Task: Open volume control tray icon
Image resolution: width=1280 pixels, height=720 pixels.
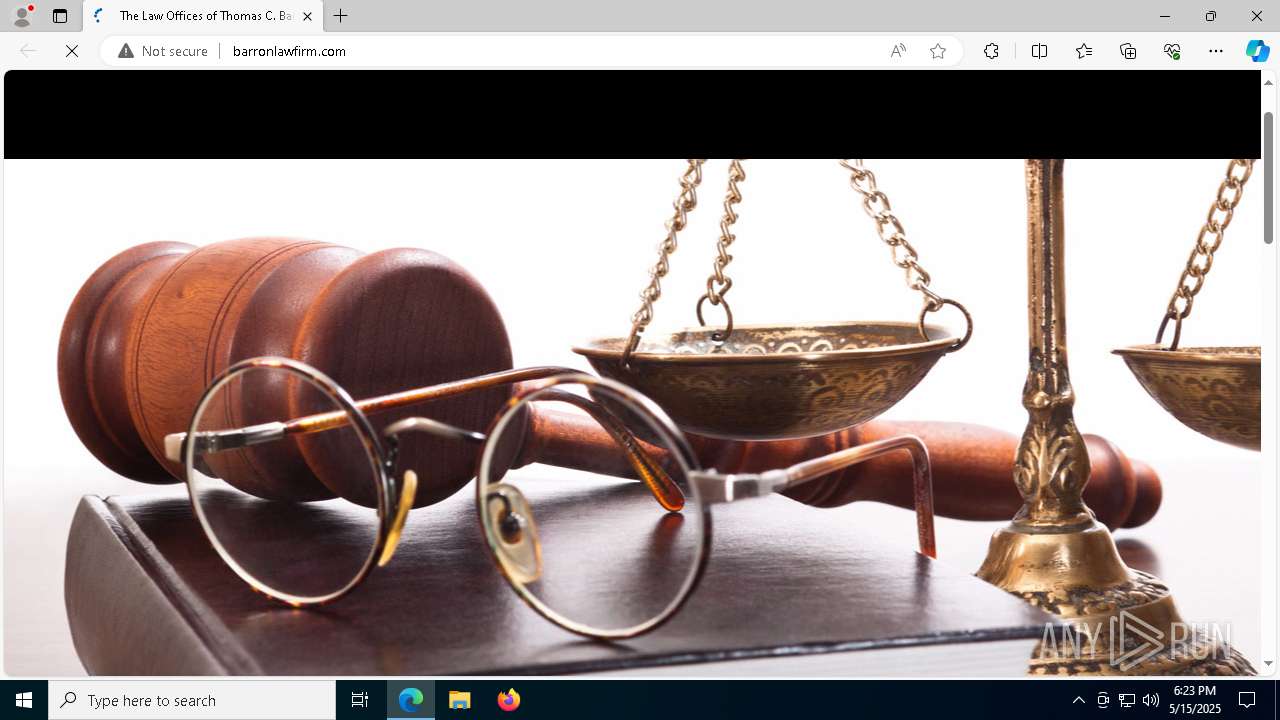Action: point(1151,700)
